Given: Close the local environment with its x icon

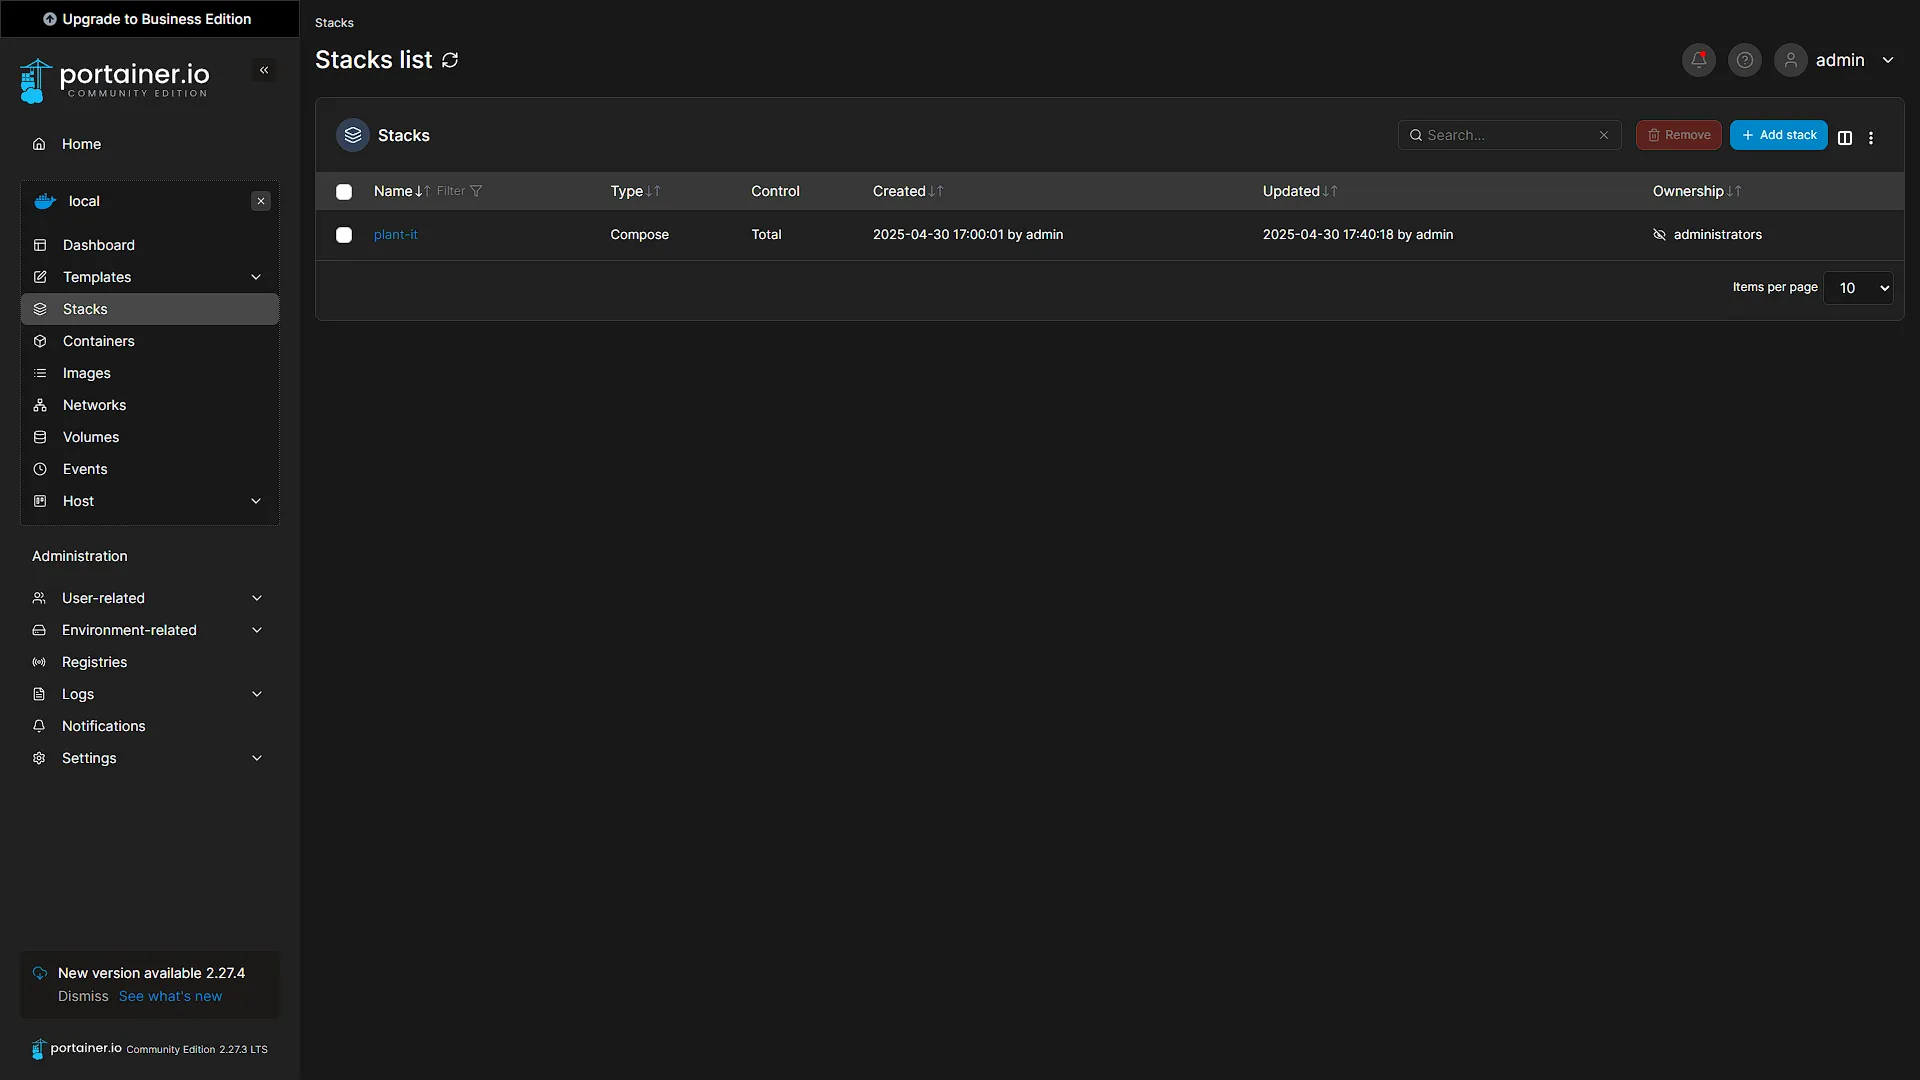Looking at the screenshot, I should click(261, 201).
